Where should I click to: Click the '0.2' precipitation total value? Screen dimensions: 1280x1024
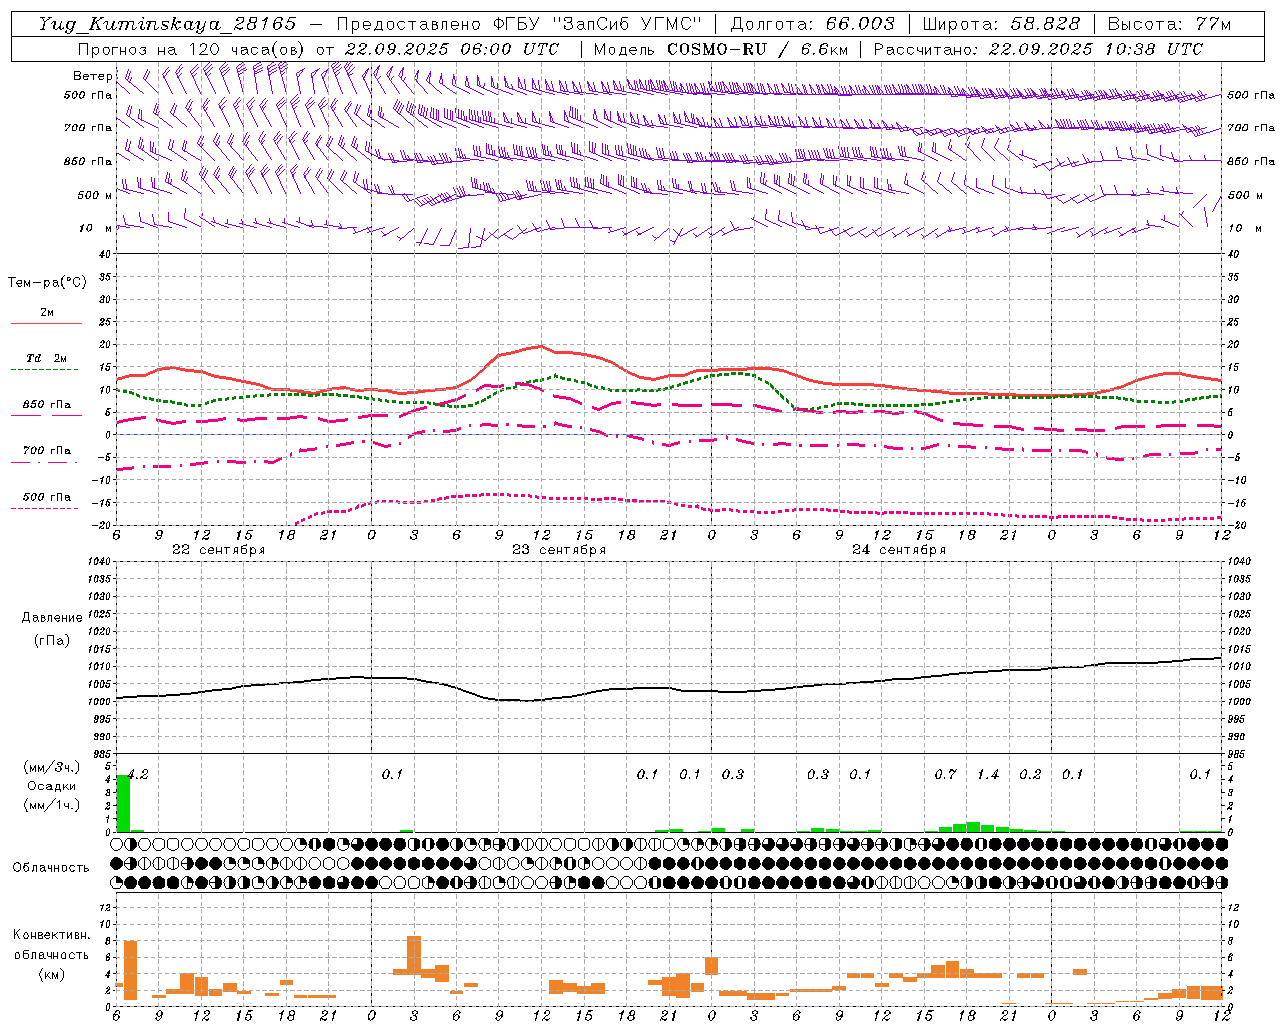[x=1030, y=774]
